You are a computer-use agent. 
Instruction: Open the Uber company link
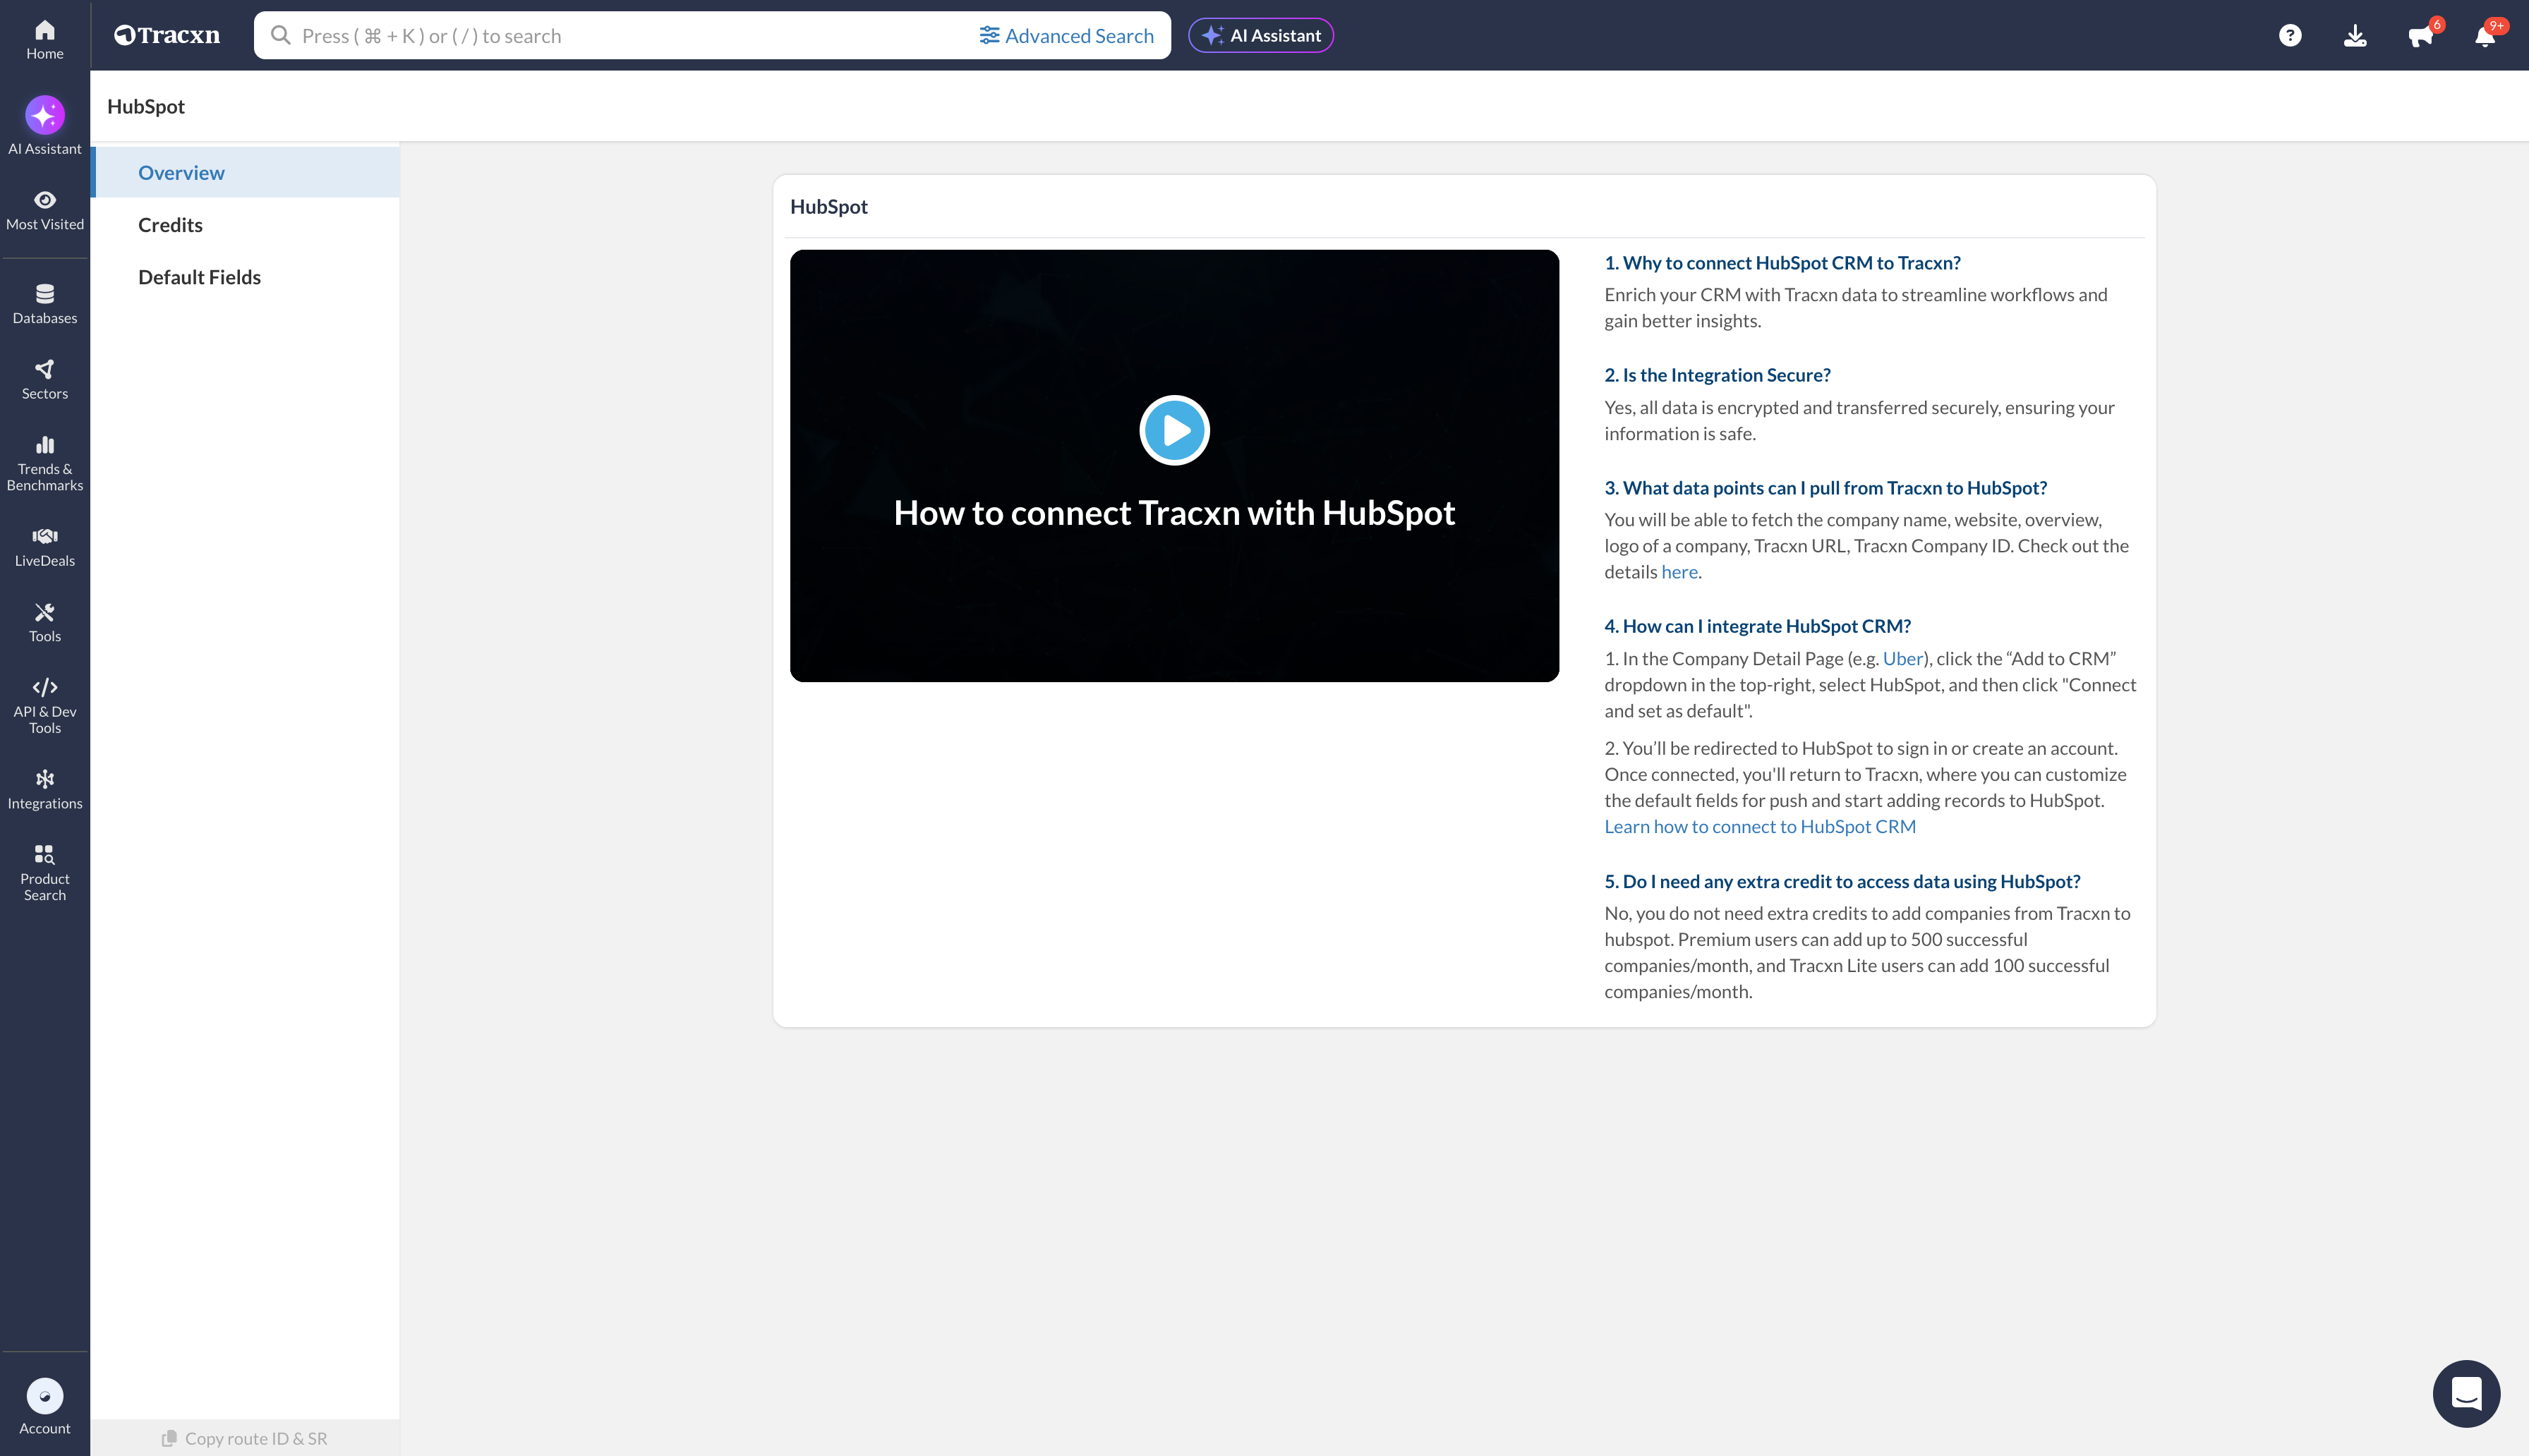pos(1902,658)
